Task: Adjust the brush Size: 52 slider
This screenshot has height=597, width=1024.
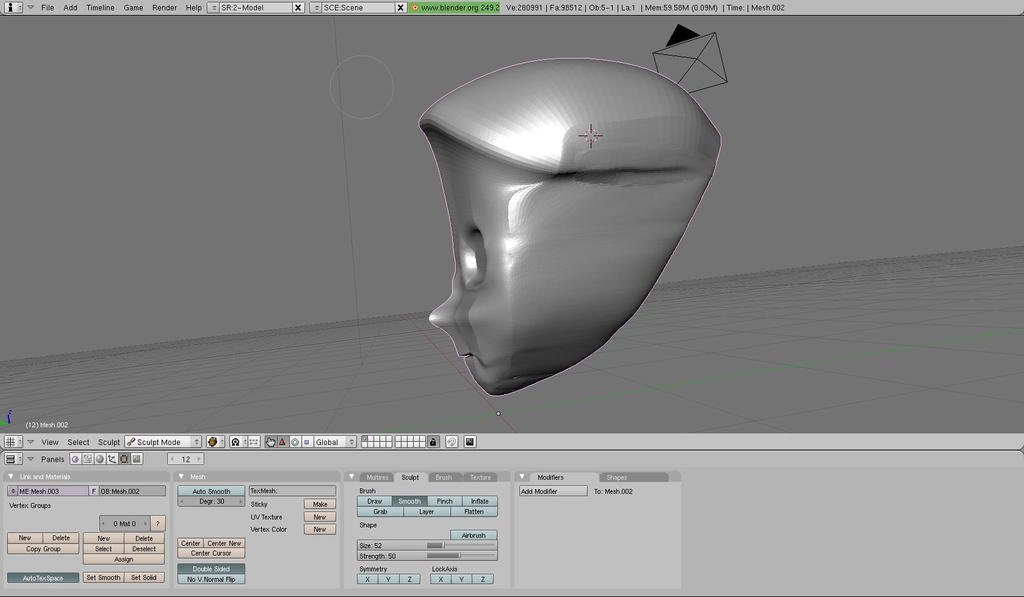Action: [x=427, y=545]
